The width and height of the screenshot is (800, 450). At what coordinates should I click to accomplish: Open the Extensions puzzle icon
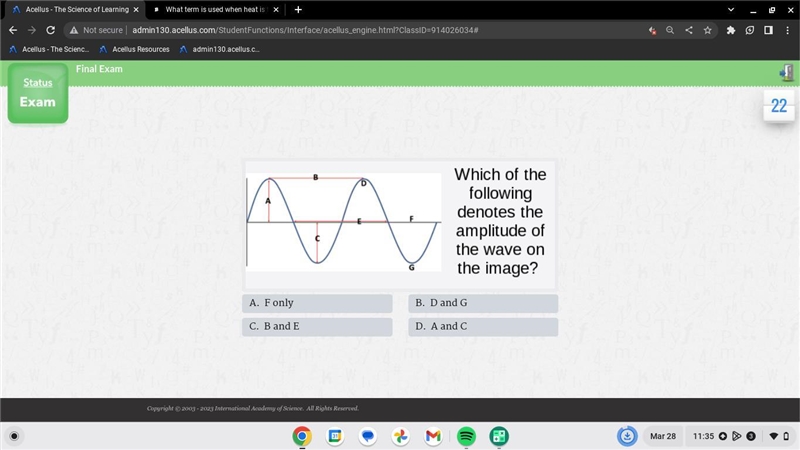point(731,30)
